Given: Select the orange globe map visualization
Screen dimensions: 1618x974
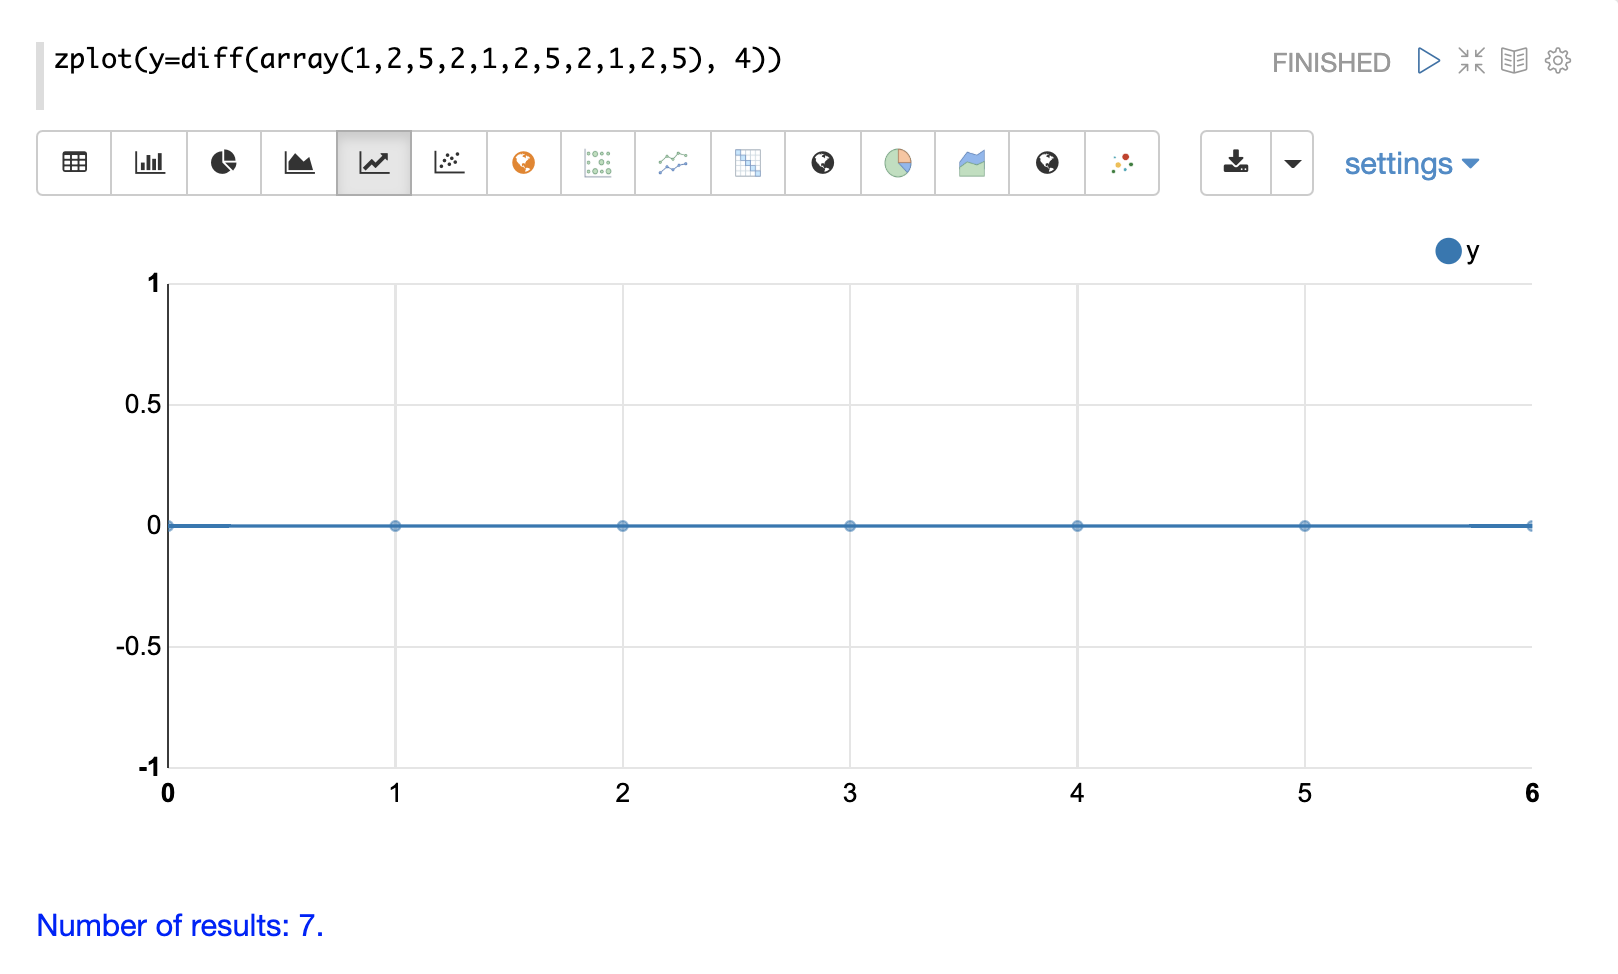Looking at the screenshot, I should (x=524, y=163).
